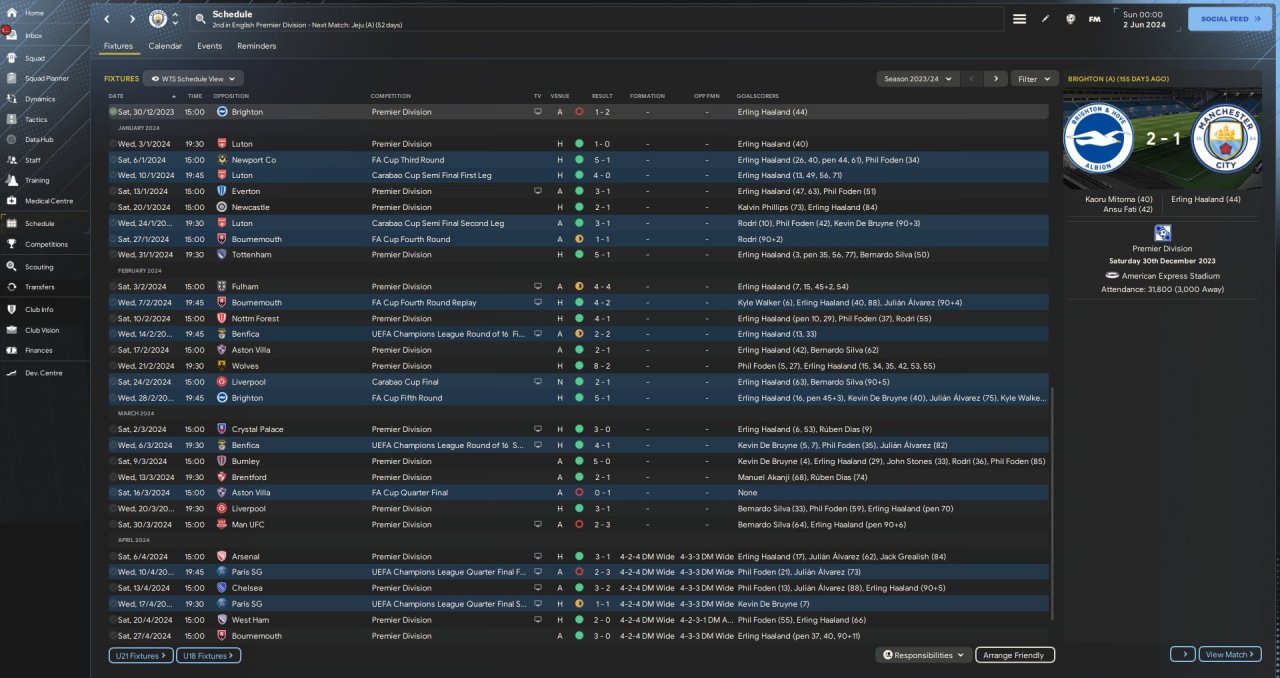Click the Tactics sidebar icon
1280x678 pixels.
coord(14,119)
